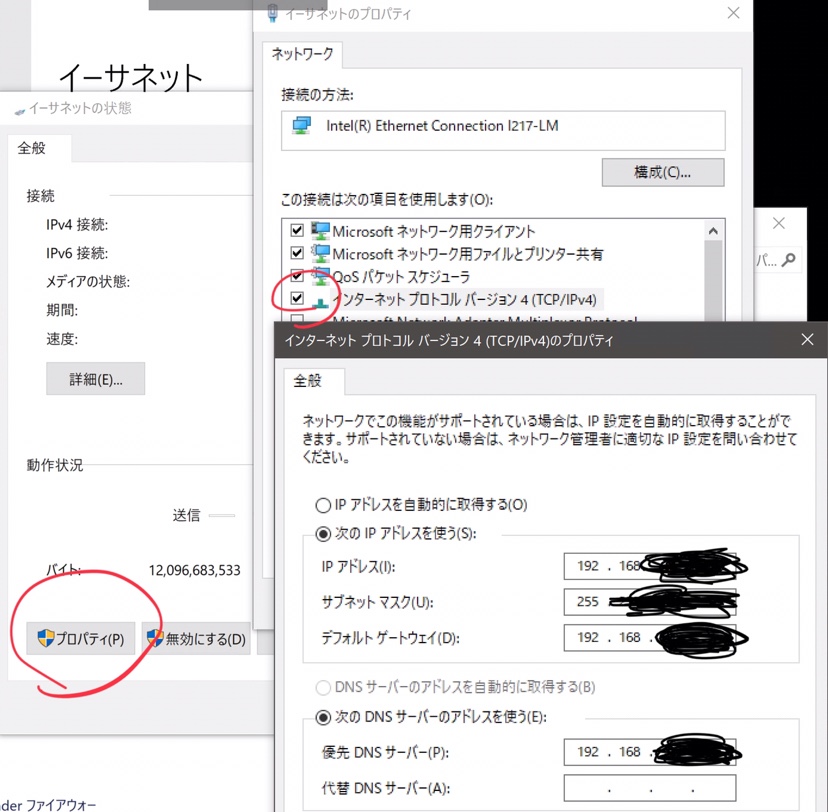Toggle Microsoft ネットワーク用クライアント checkbox
The width and height of the screenshot is (828, 812).
(297, 230)
